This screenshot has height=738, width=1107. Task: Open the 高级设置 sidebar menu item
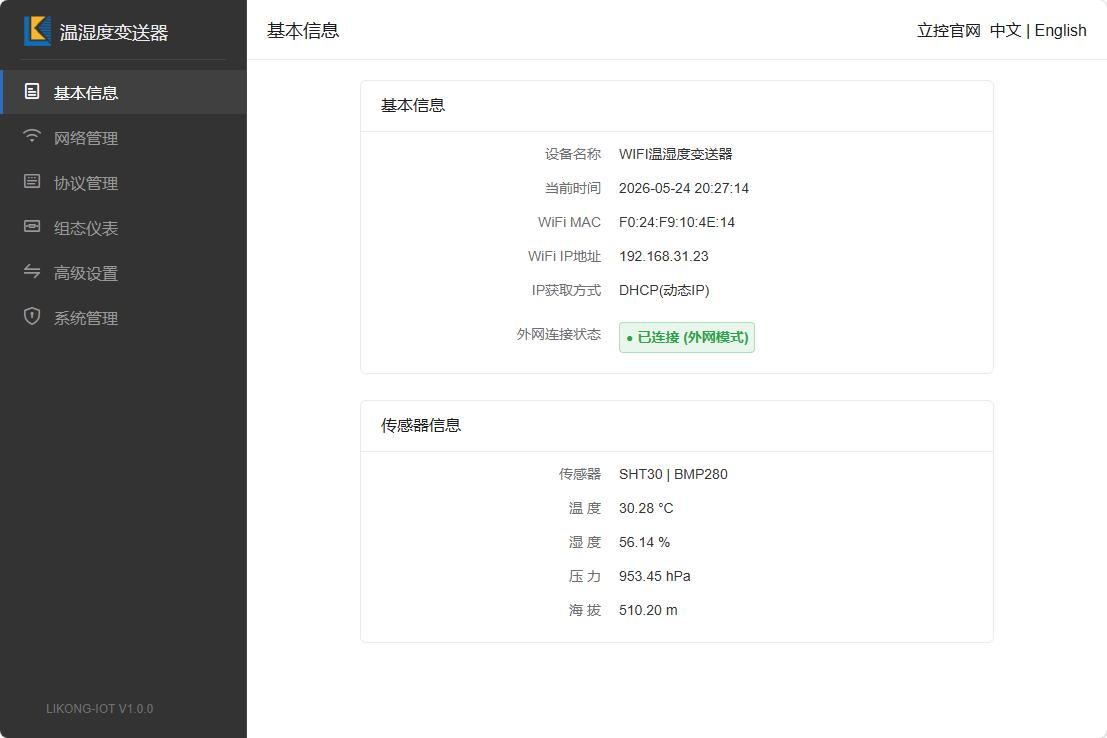124,273
